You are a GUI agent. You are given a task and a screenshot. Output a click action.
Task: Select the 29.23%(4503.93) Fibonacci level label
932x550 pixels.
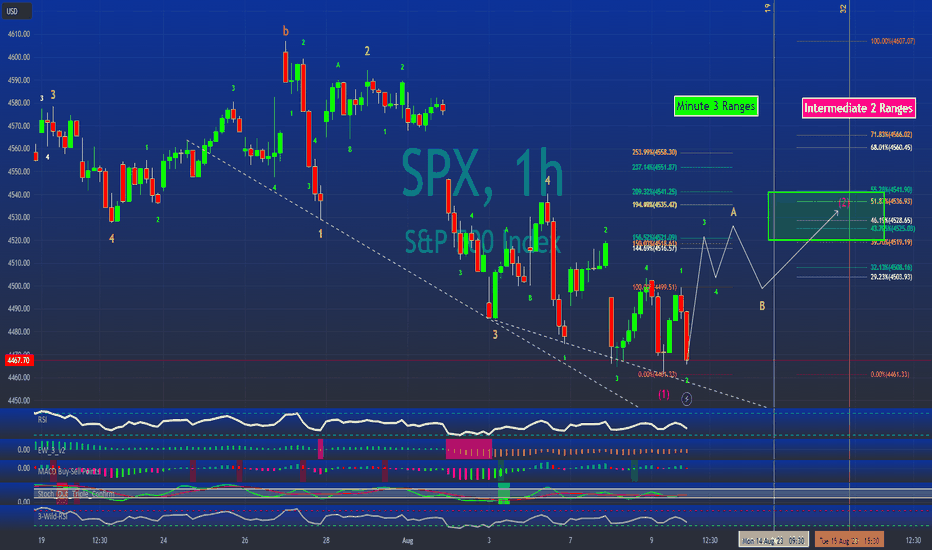click(891, 277)
